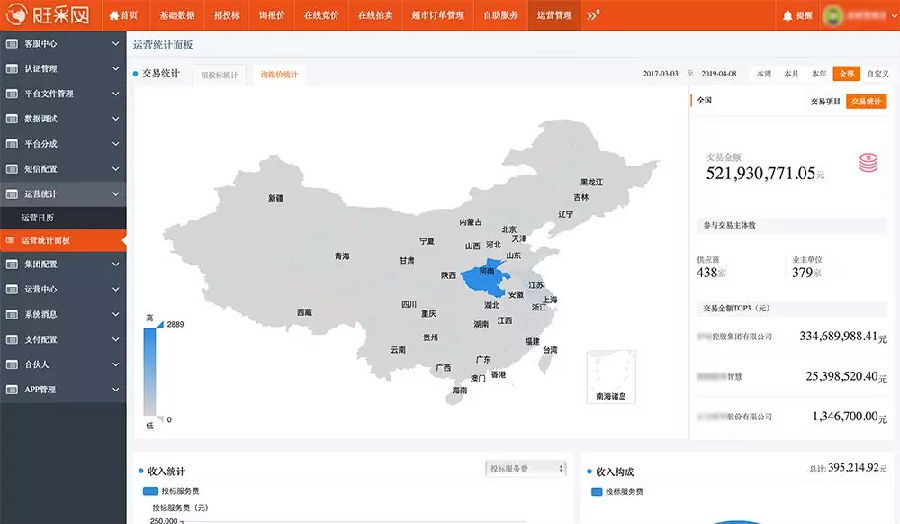The image size is (900, 524).
Task: Click the 旺采网 logo
Action: tap(48, 15)
